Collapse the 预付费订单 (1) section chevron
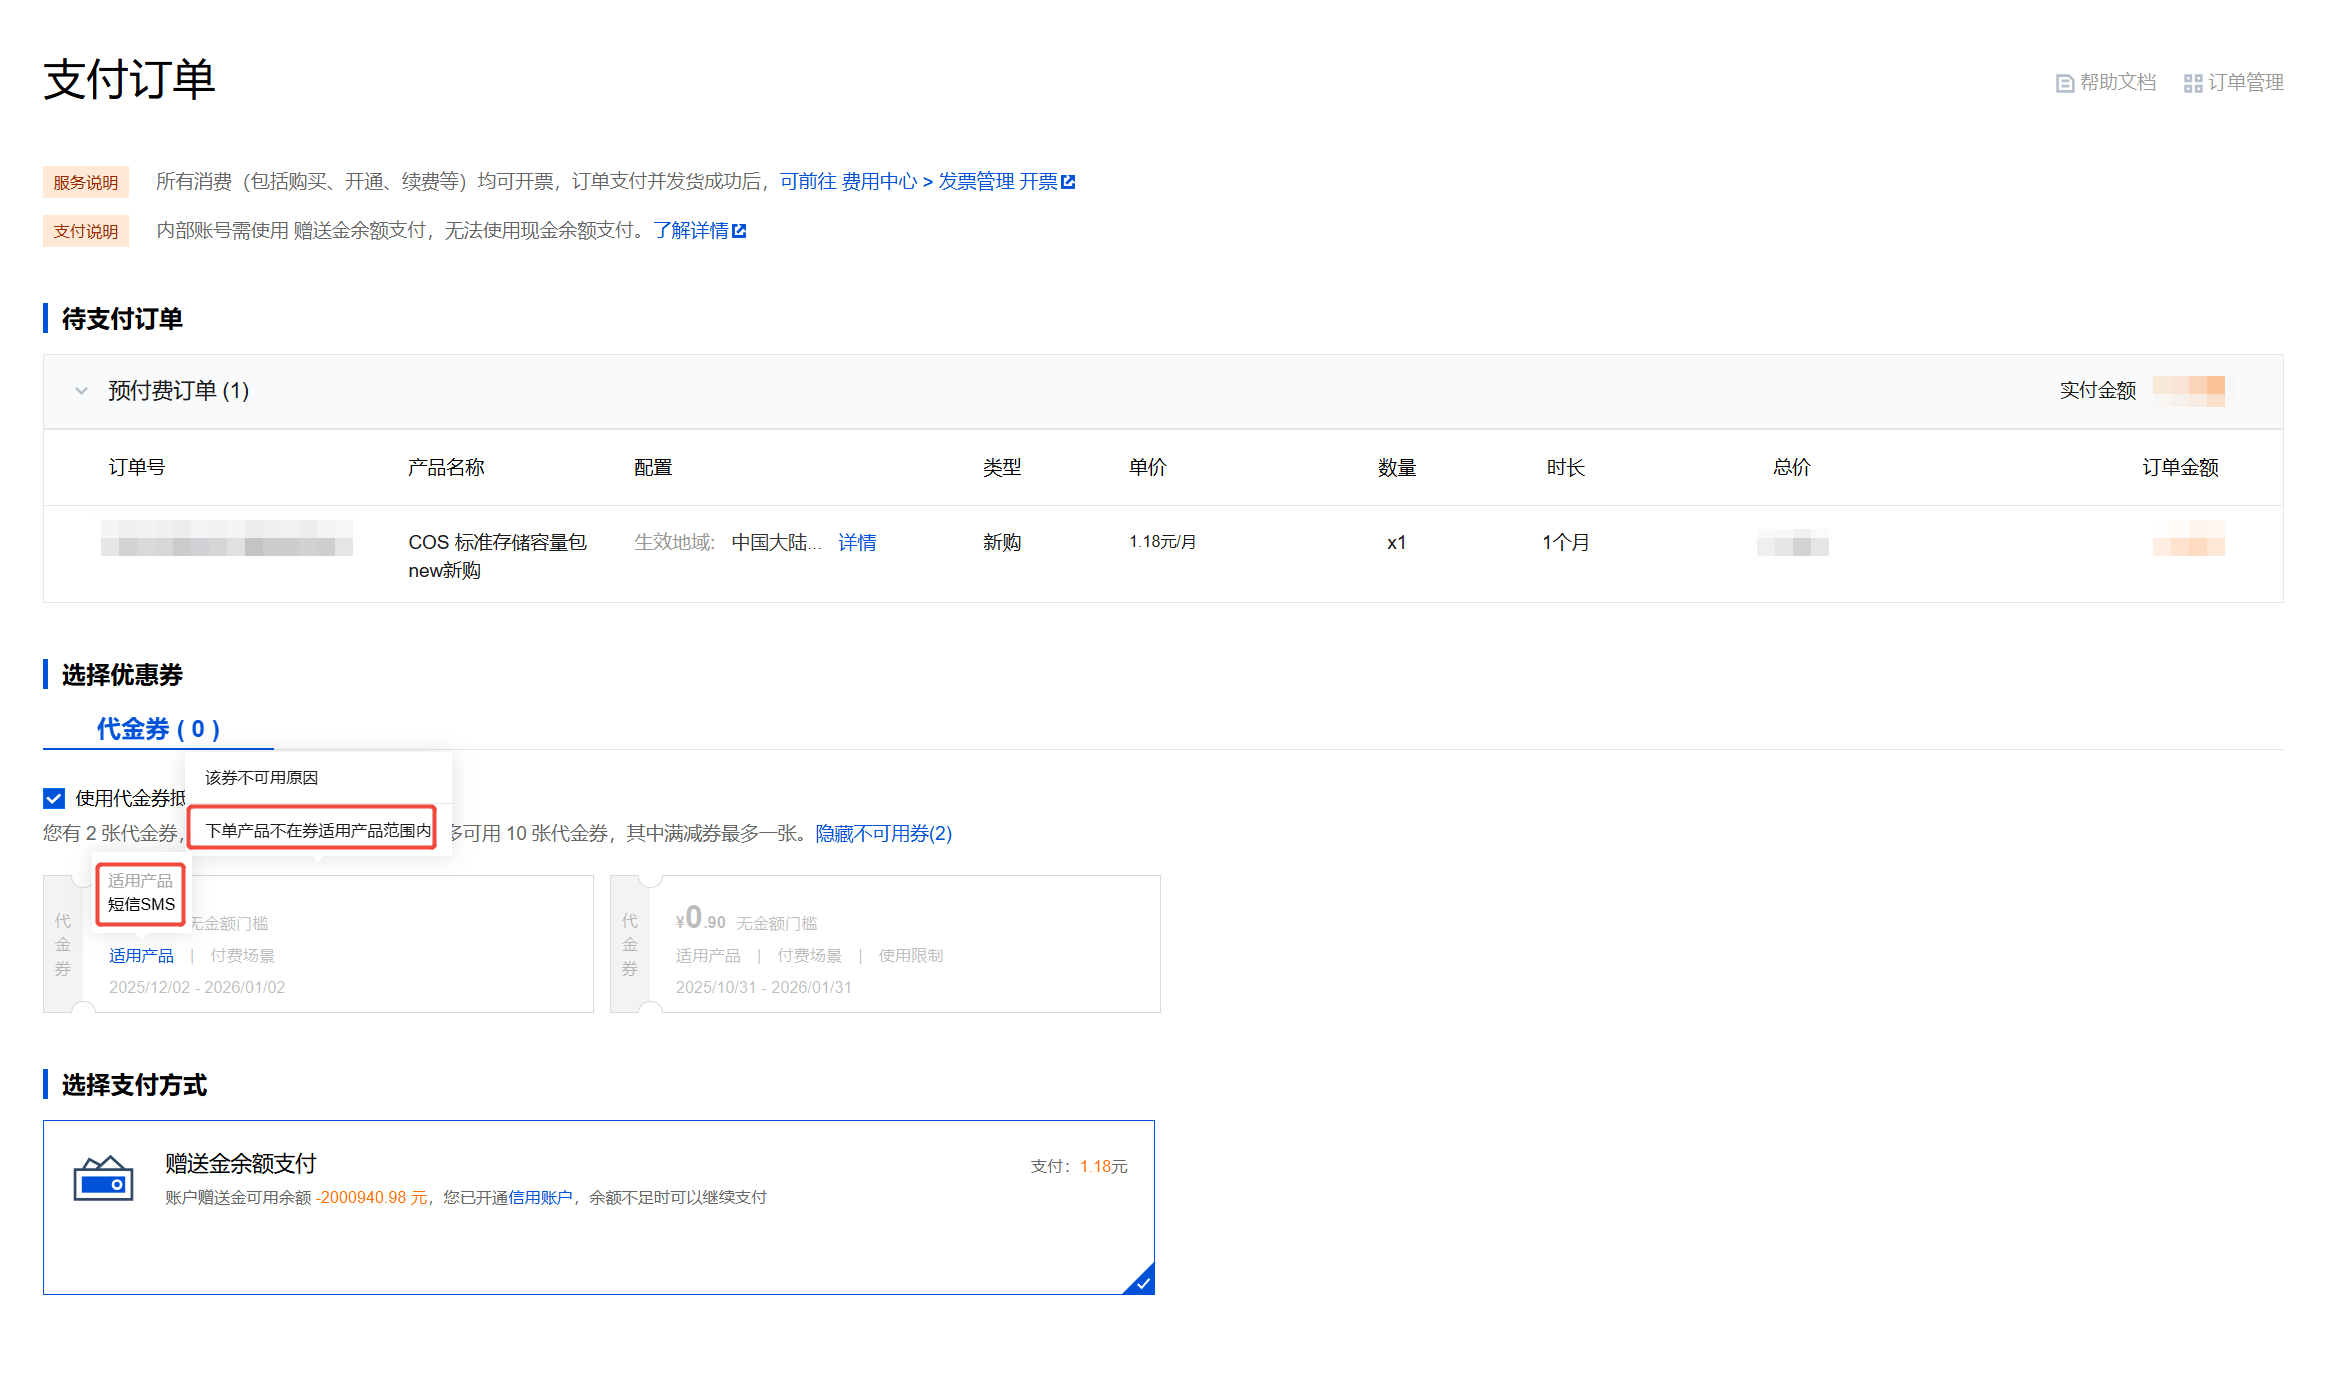The width and height of the screenshot is (2333, 1386). pos(81,391)
